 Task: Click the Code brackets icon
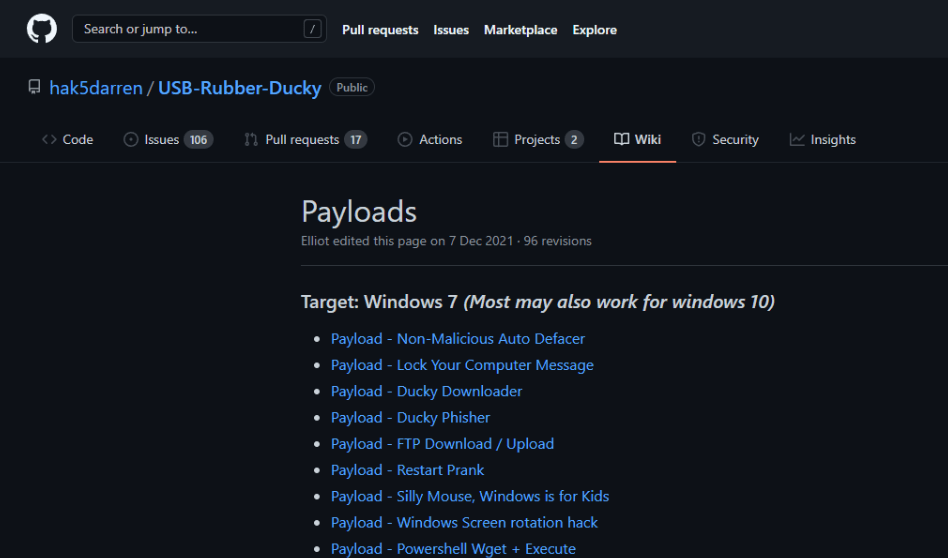click(49, 140)
